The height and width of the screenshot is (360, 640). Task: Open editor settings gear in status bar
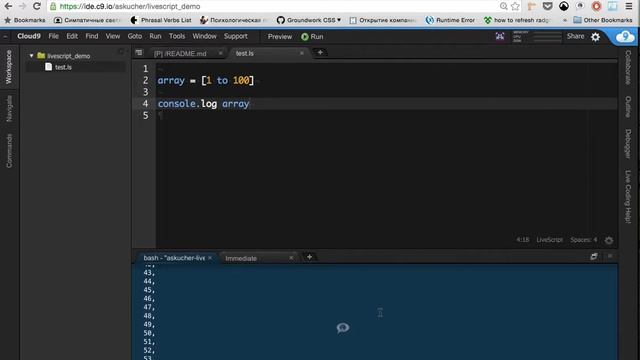[x=609, y=240]
